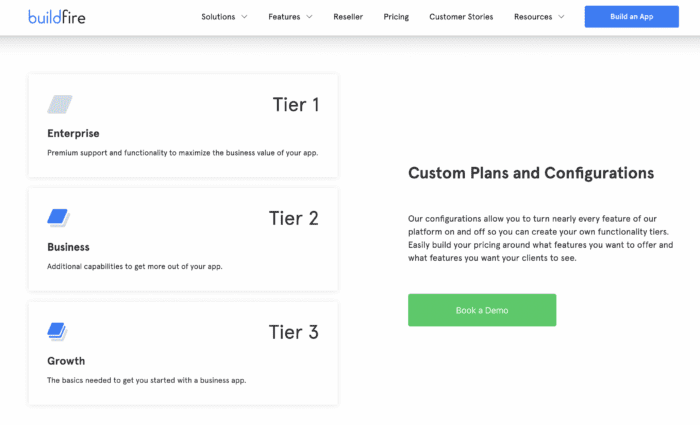Screen dimensions: 700x425
Task: Expand the Features dropdown chevron
Action: pyautogui.click(x=309, y=17)
